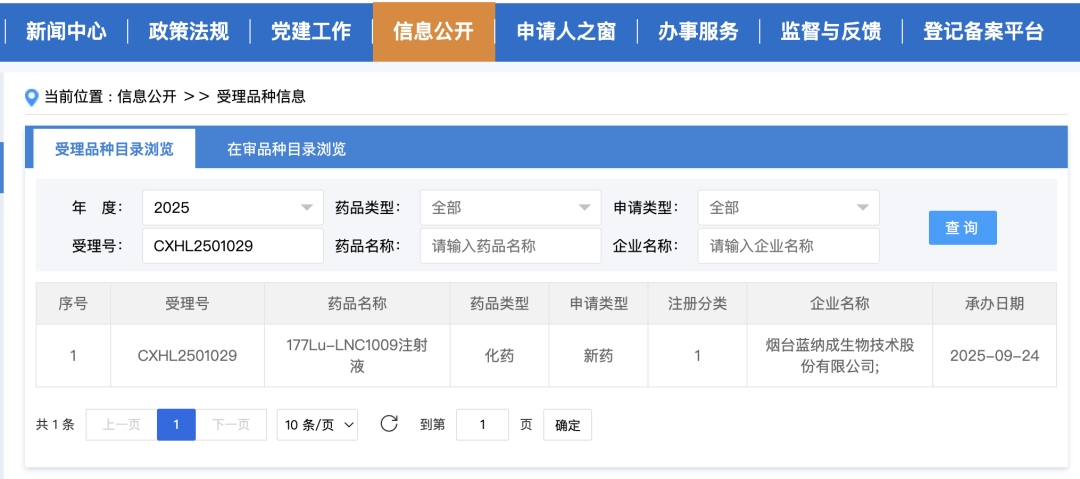Screen dimensions: 1080x479
Task: Click the location pin icon in breadcrumb
Action: click(31, 97)
